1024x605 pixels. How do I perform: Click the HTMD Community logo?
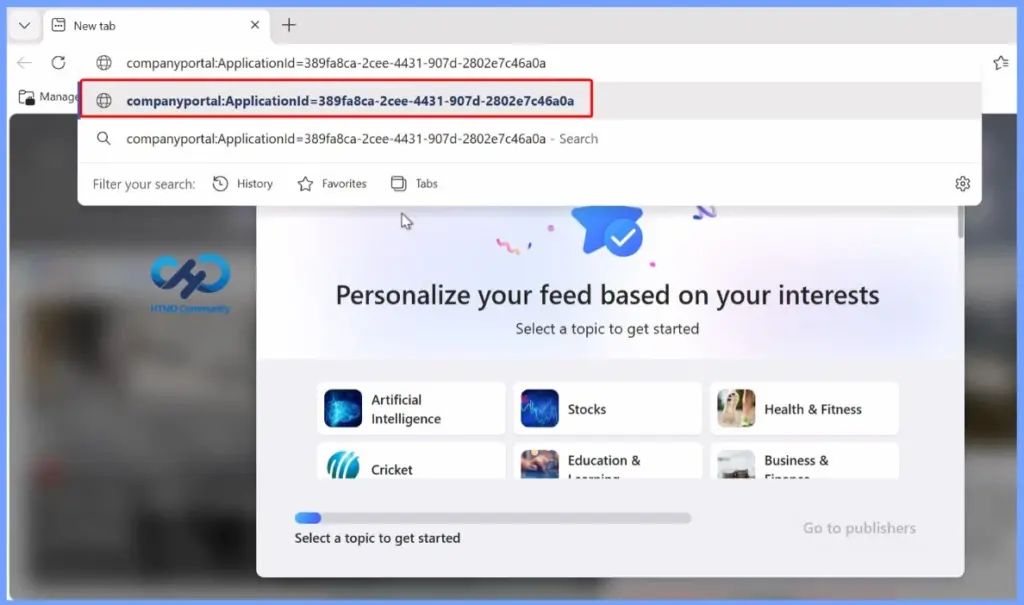point(190,283)
